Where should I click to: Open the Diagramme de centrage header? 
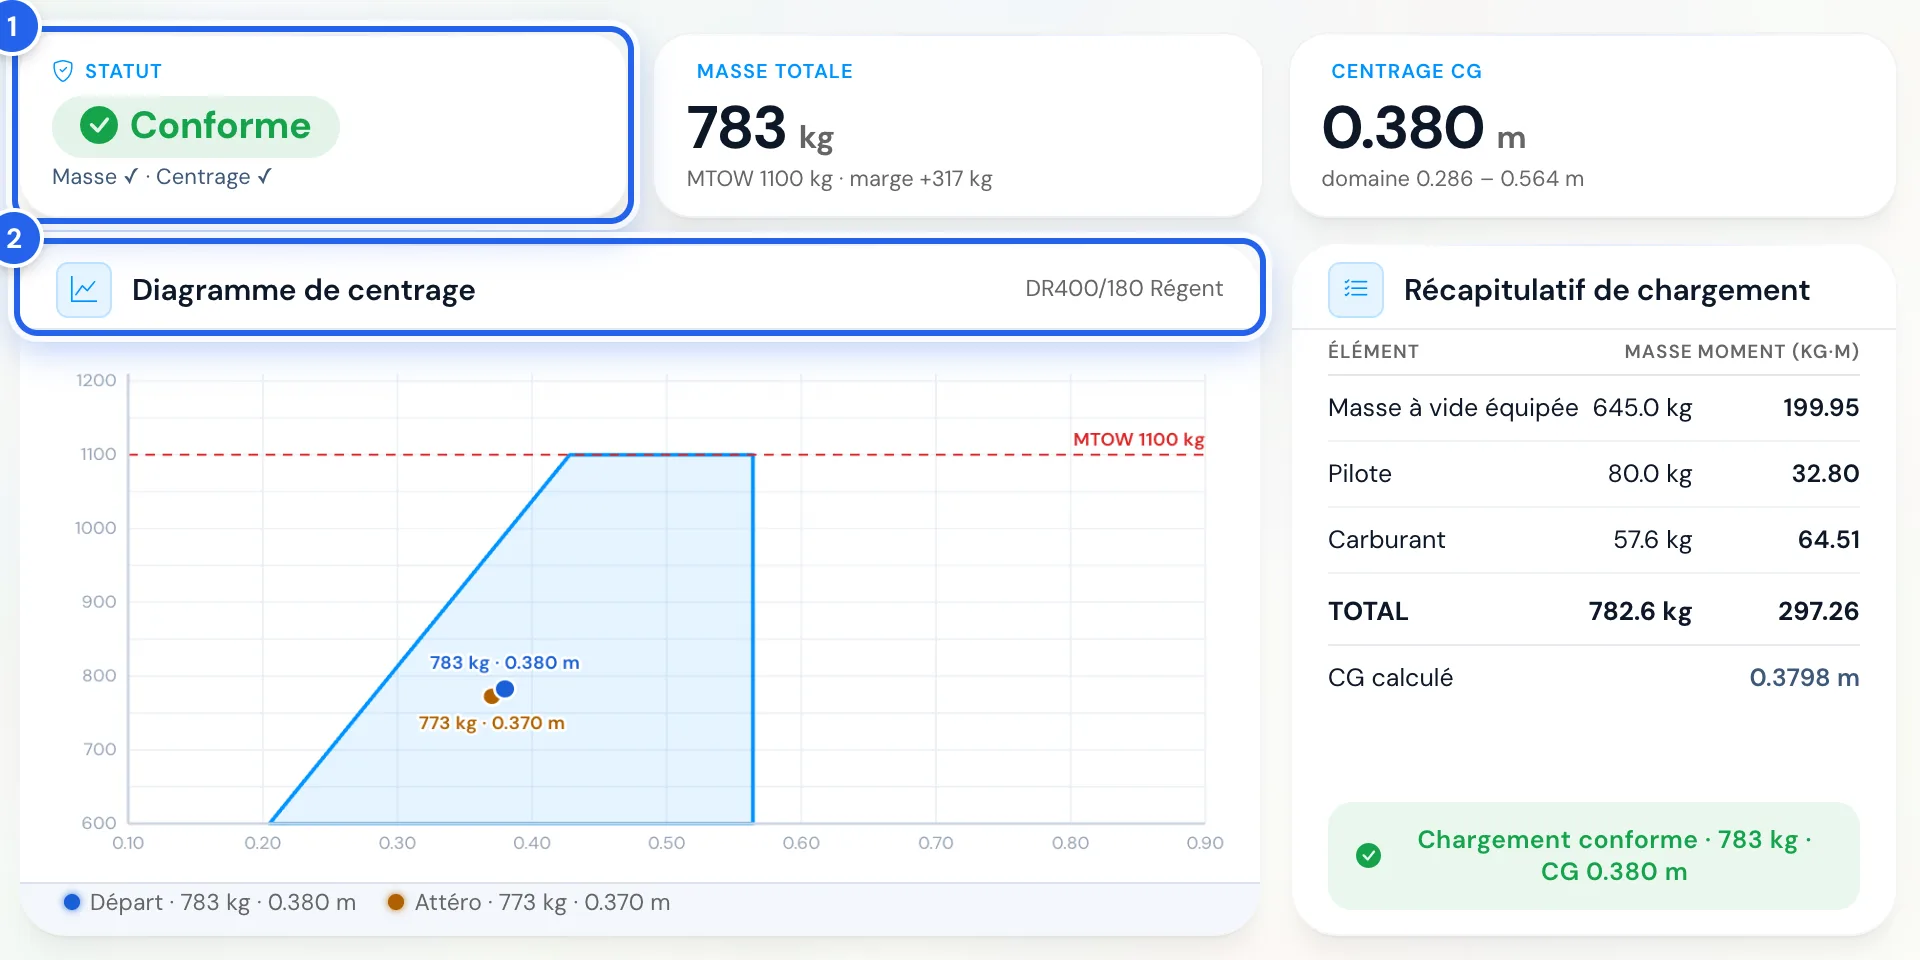[x=640, y=289]
